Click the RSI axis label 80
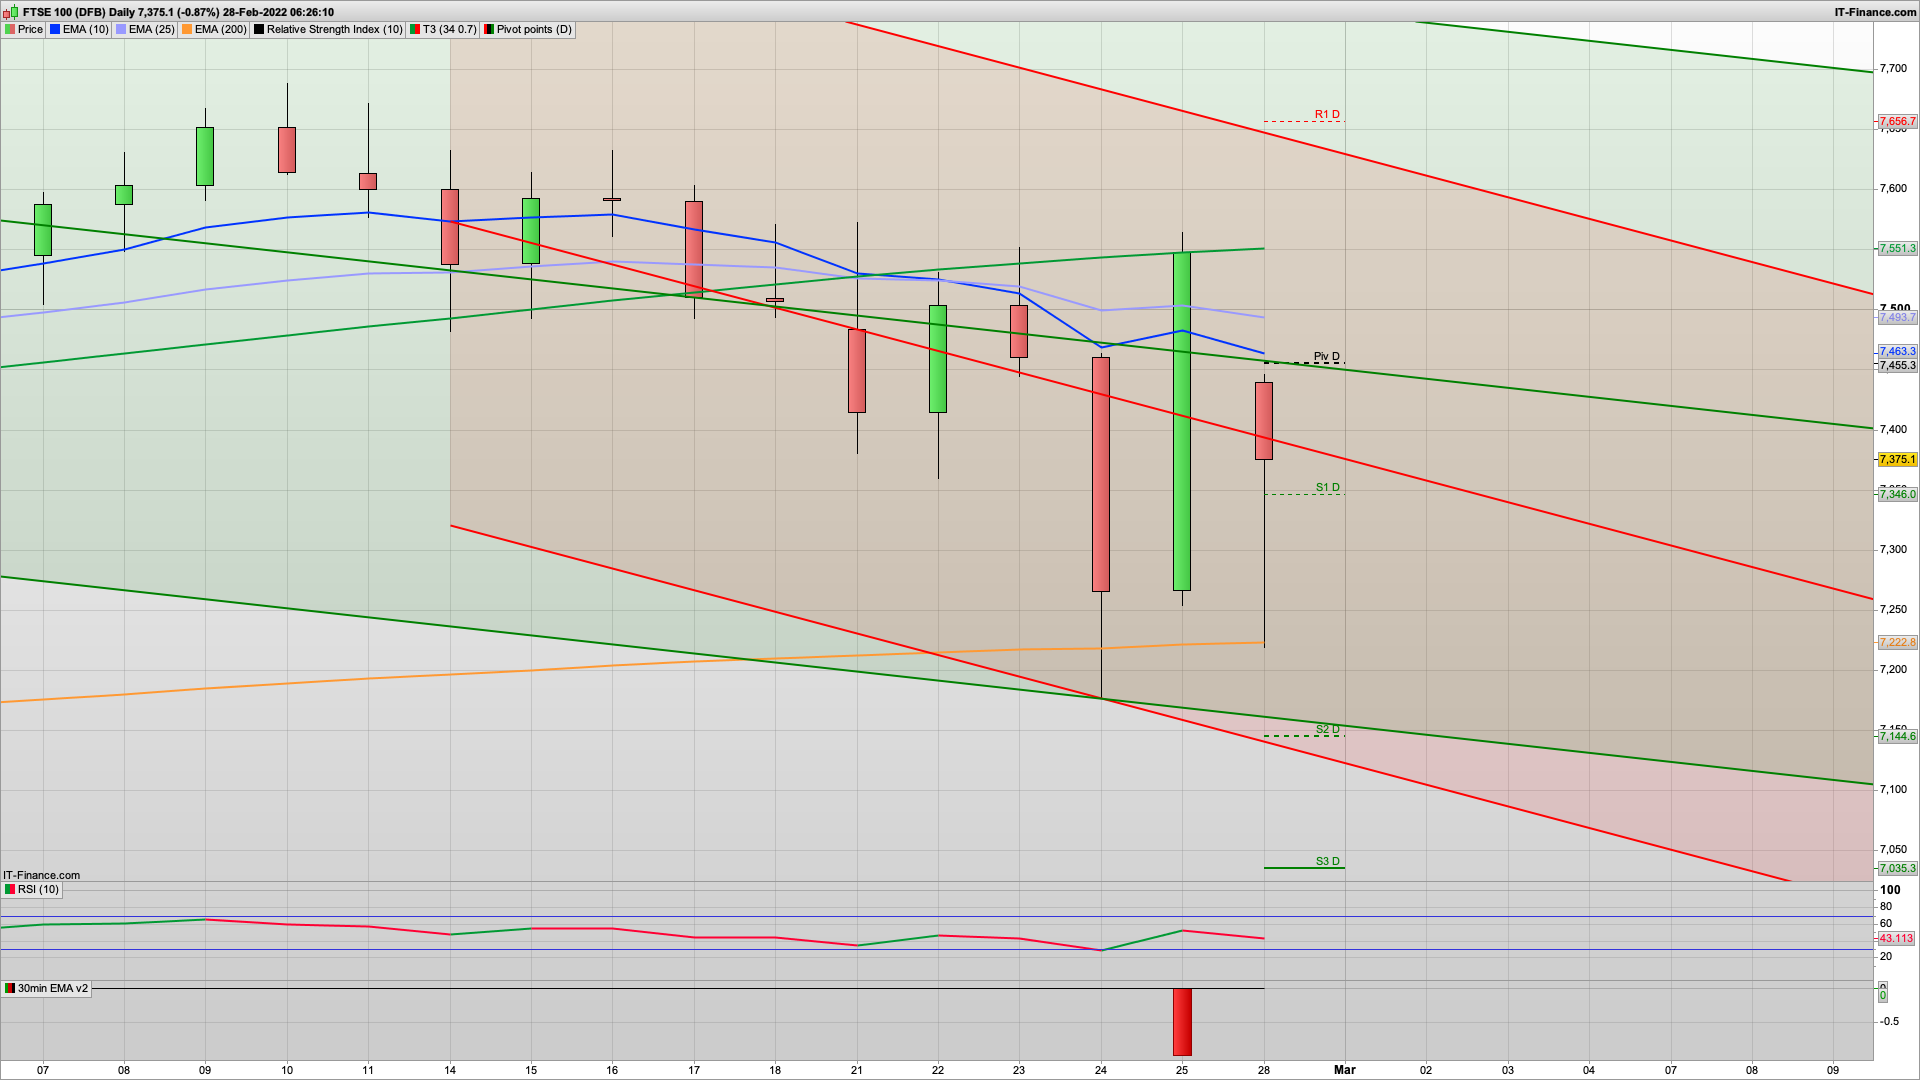 (x=1886, y=906)
